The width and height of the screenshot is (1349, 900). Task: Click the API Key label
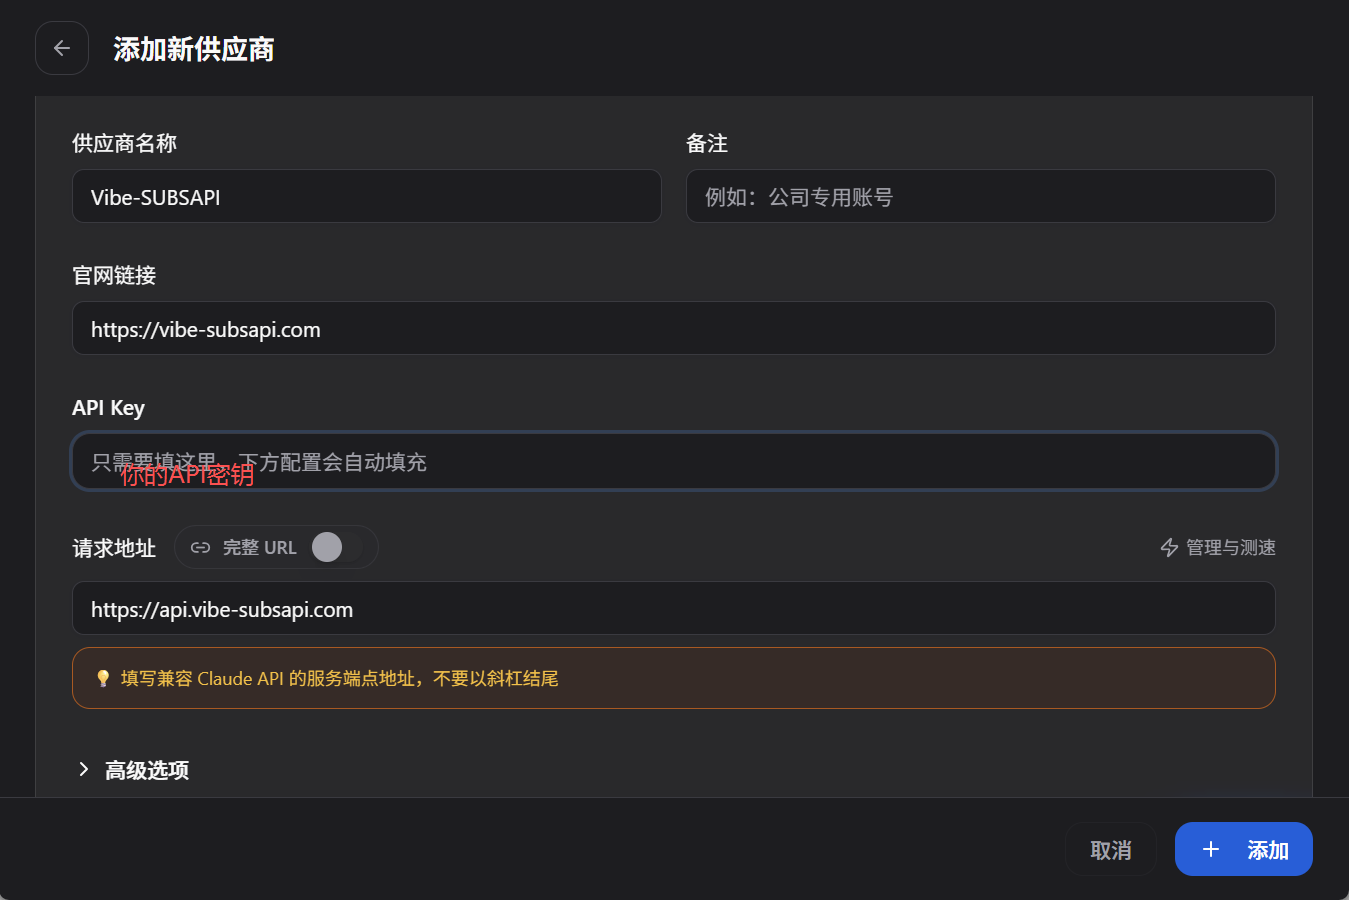click(108, 408)
